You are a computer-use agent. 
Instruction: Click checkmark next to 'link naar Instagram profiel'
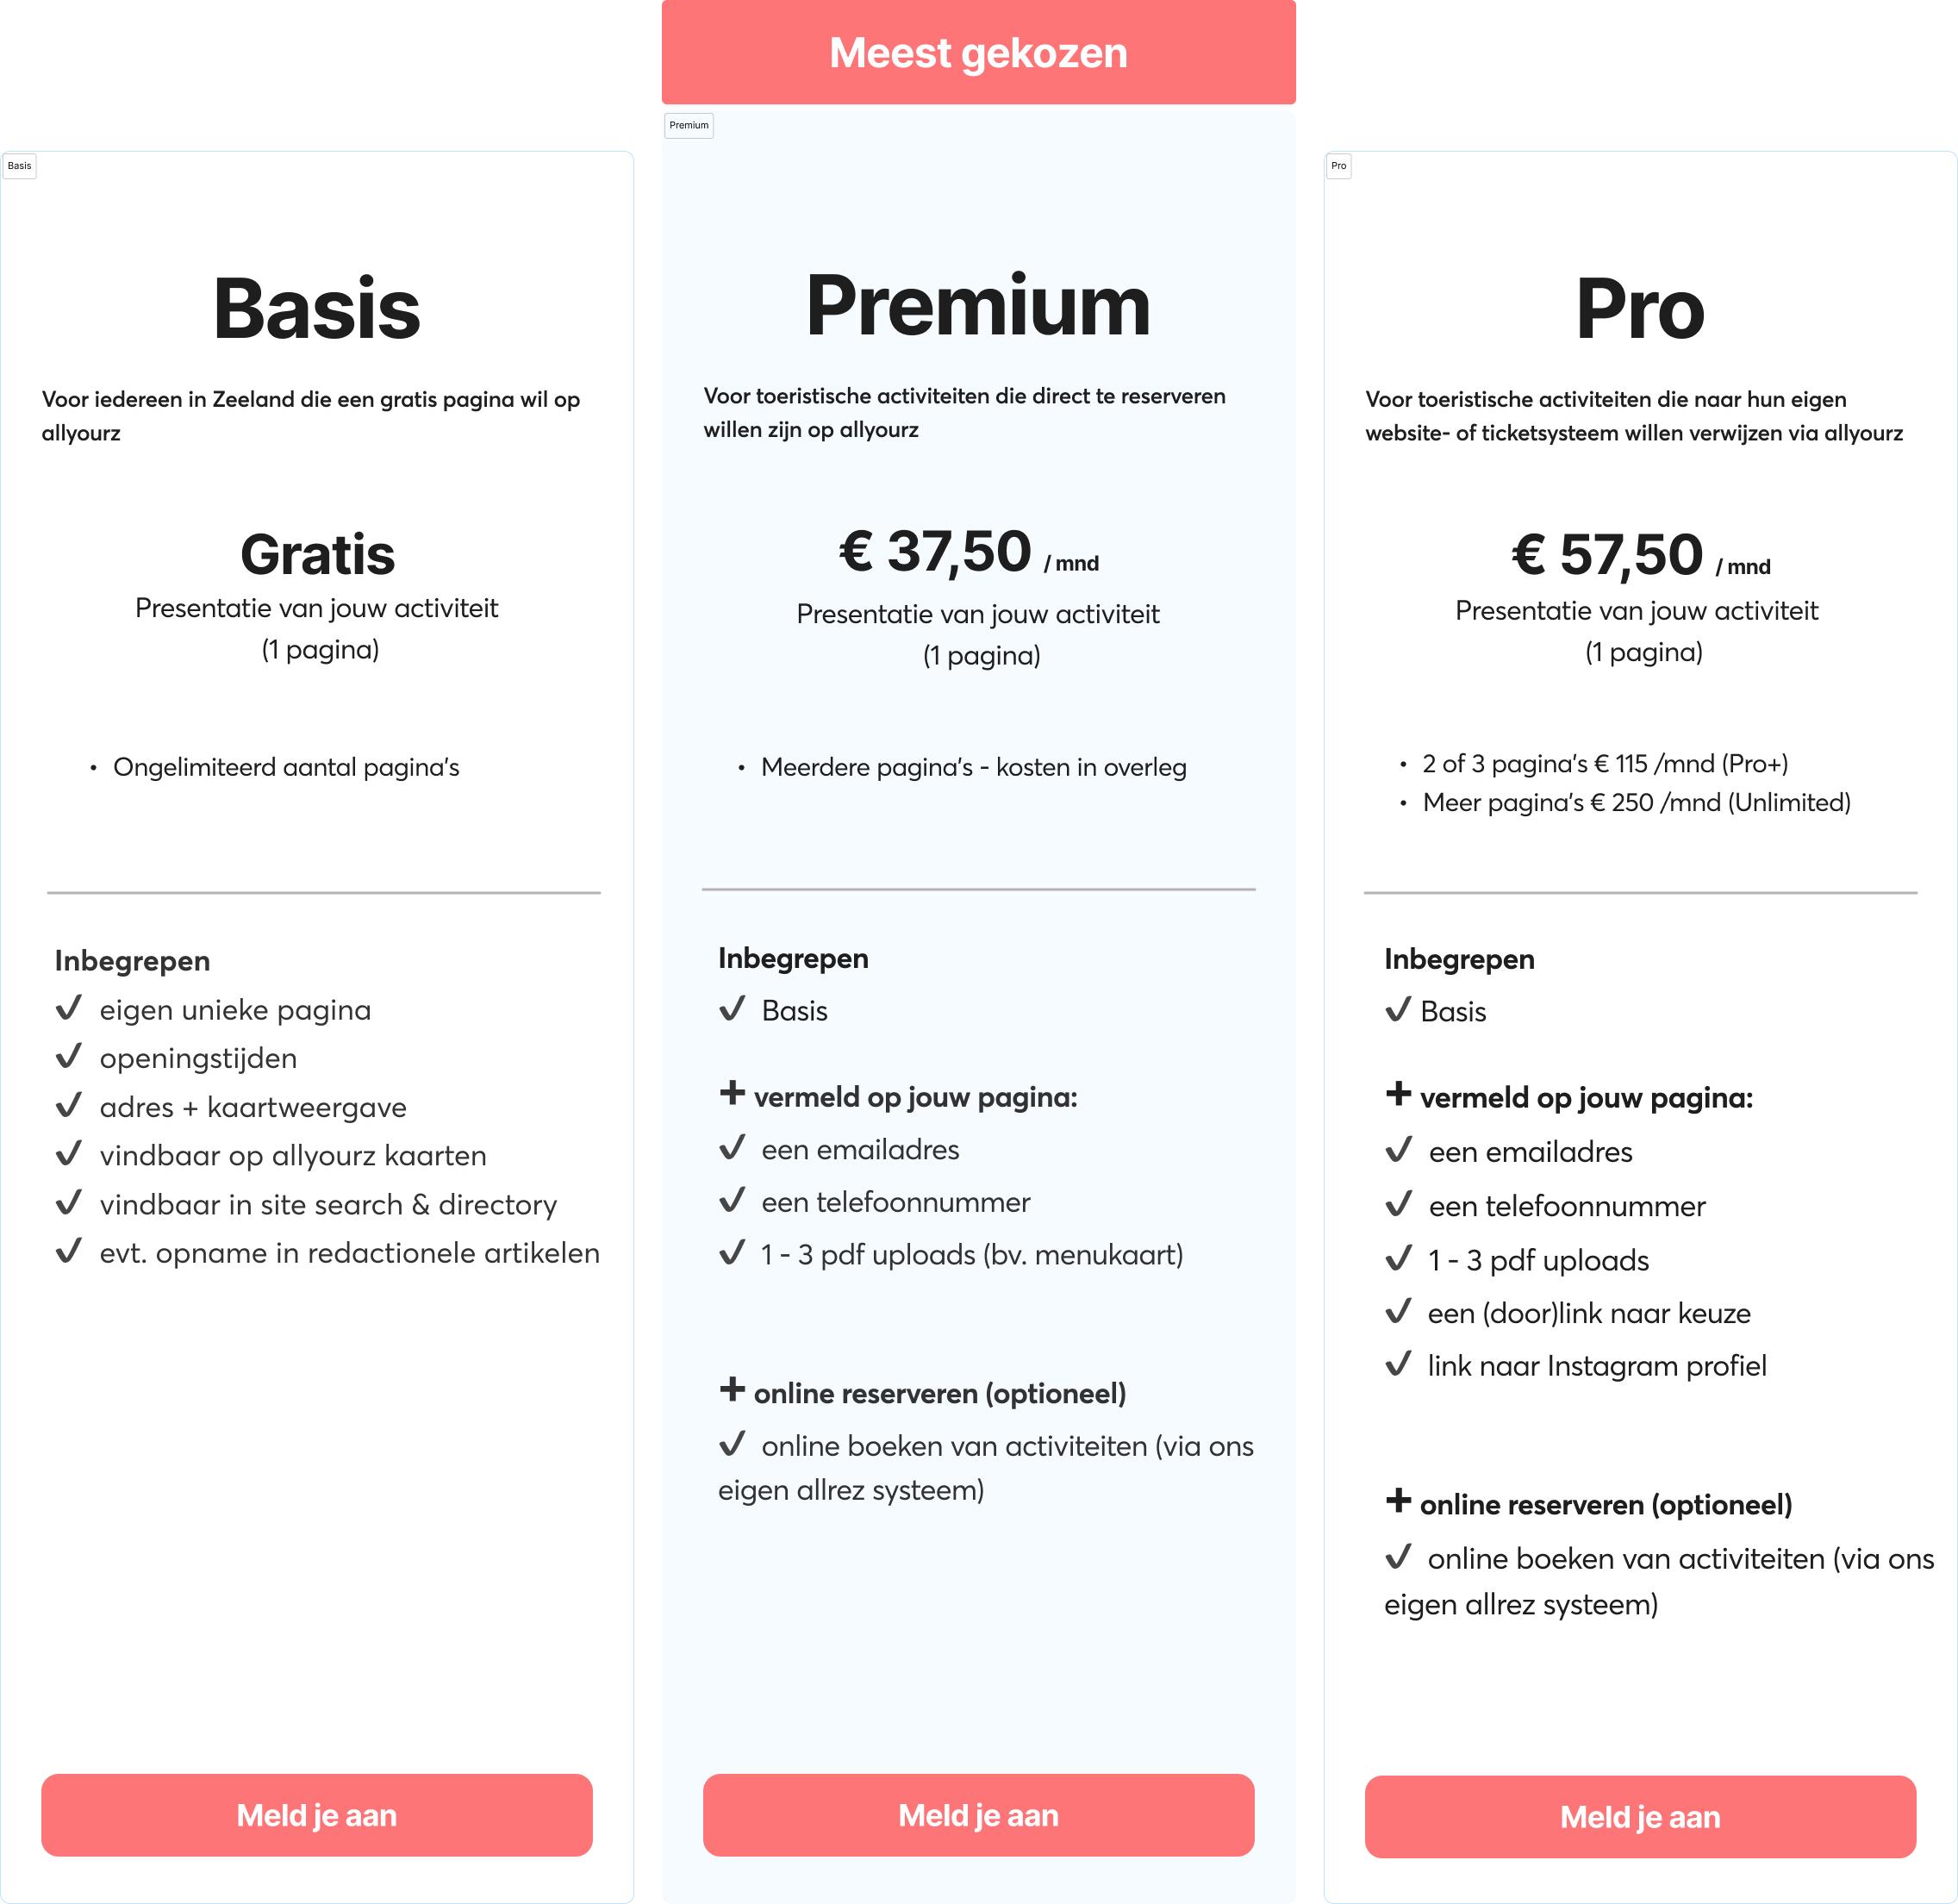[x=1398, y=1364]
